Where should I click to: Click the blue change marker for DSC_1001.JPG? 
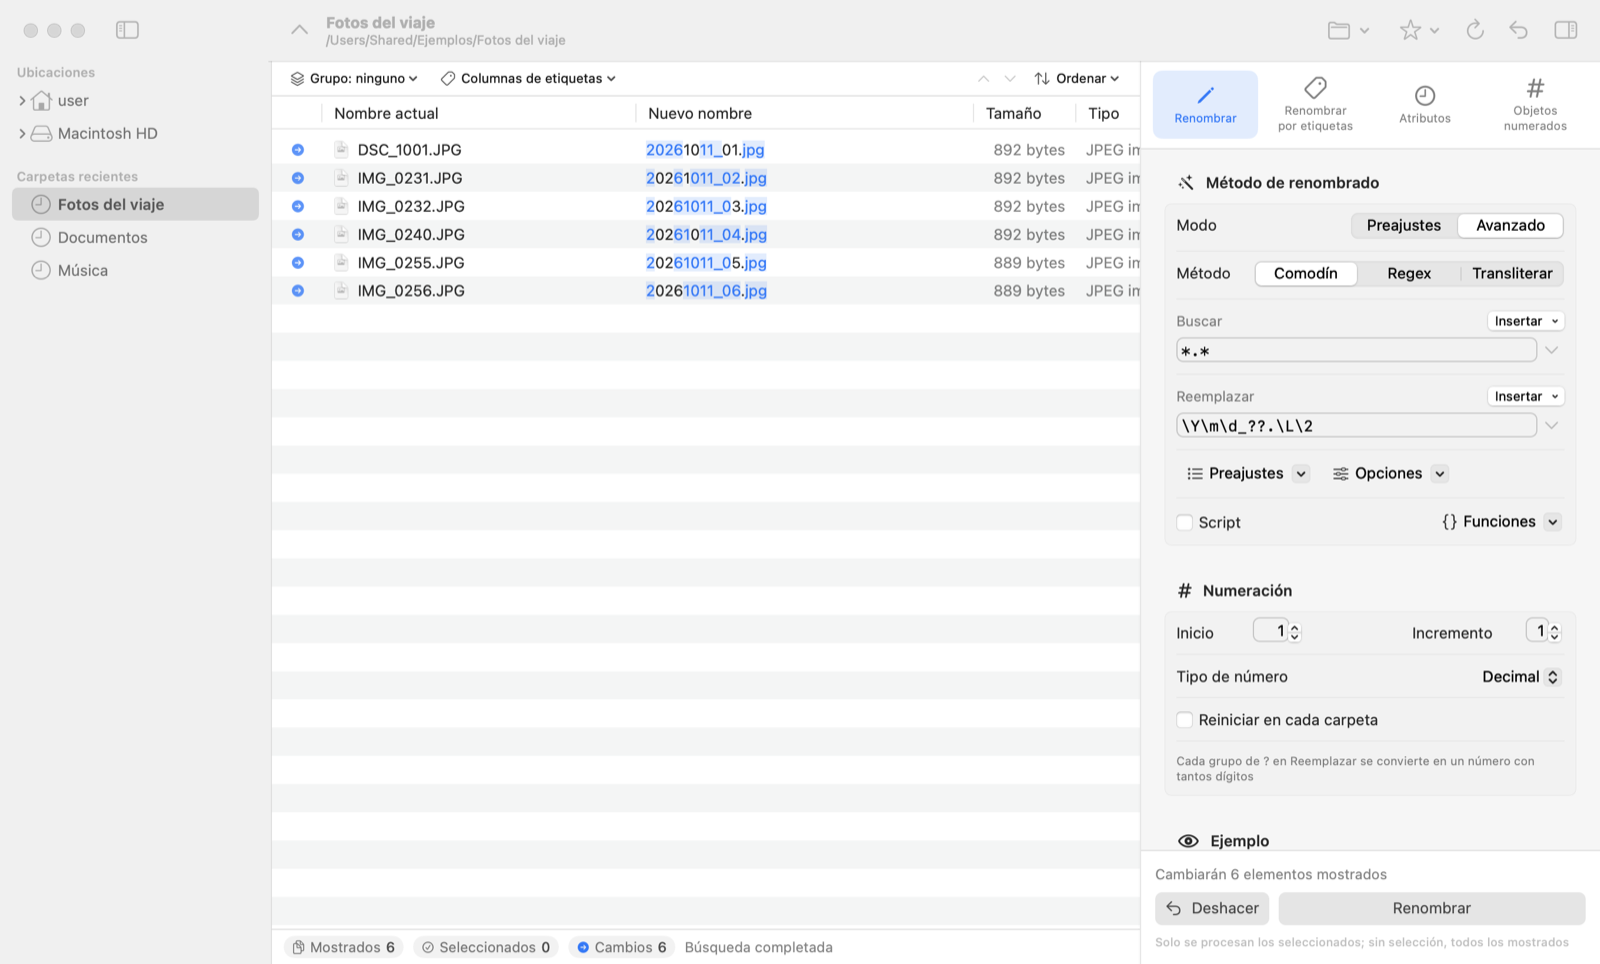click(x=298, y=150)
